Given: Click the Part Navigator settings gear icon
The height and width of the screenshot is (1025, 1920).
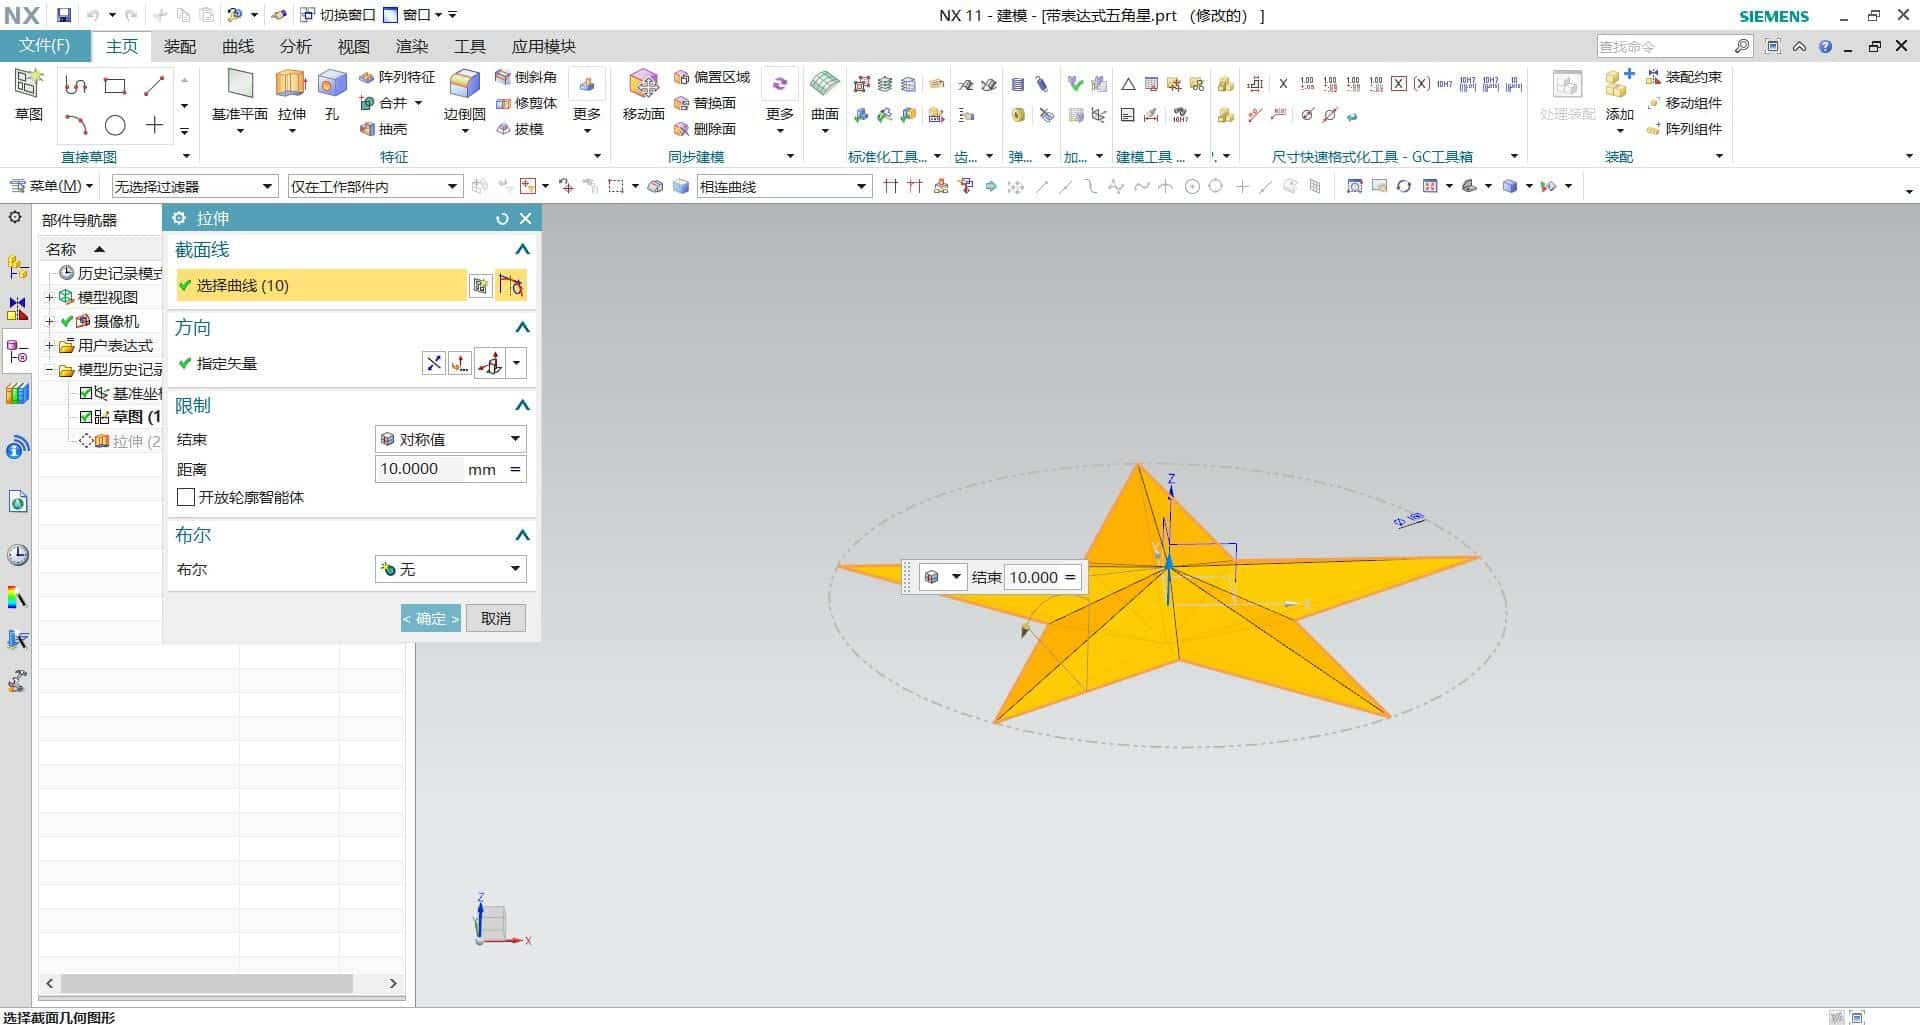Looking at the screenshot, I should [15, 217].
